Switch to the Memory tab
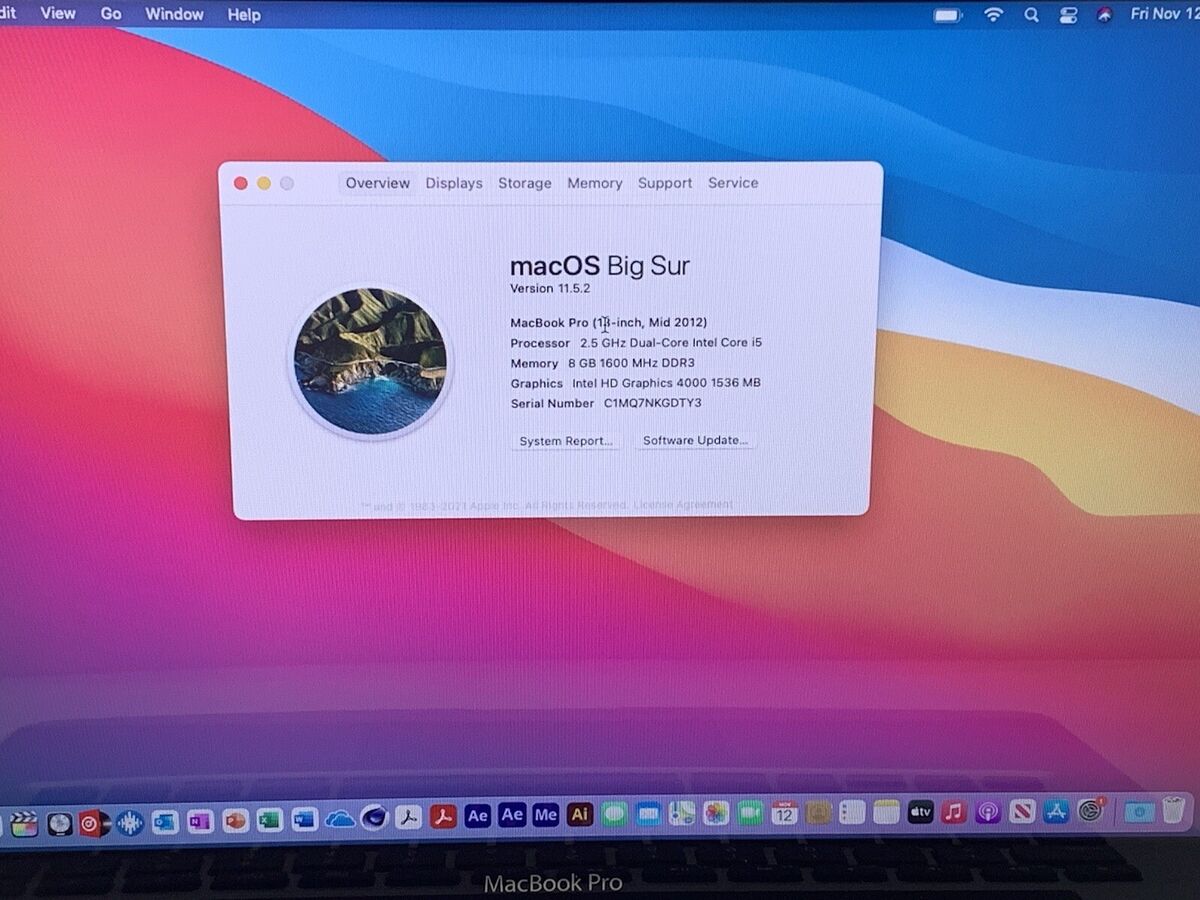This screenshot has width=1200, height=900. click(595, 183)
